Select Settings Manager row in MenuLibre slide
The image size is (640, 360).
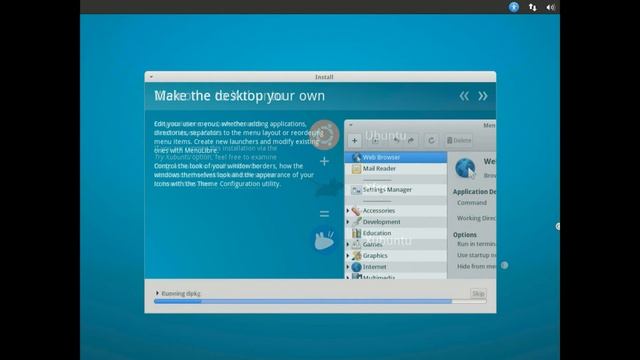point(396,190)
